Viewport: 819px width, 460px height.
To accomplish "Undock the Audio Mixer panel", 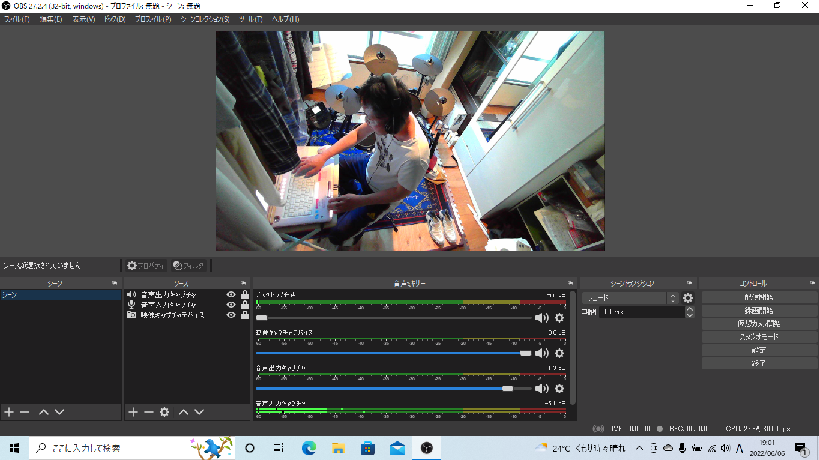I will pos(570,284).
